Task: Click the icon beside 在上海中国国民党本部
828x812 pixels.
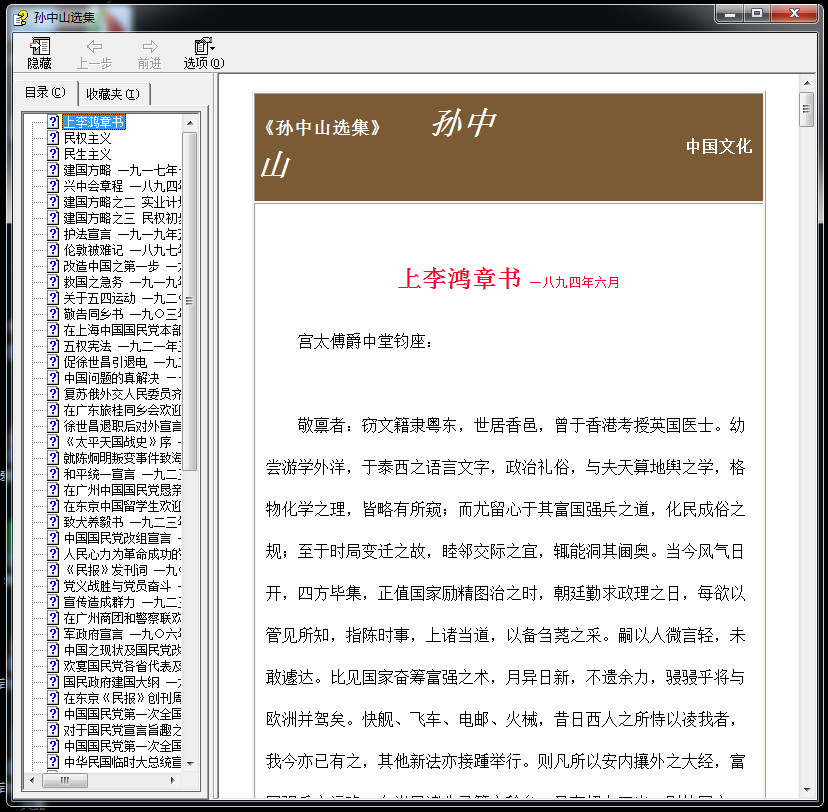Action: (53, 330)
